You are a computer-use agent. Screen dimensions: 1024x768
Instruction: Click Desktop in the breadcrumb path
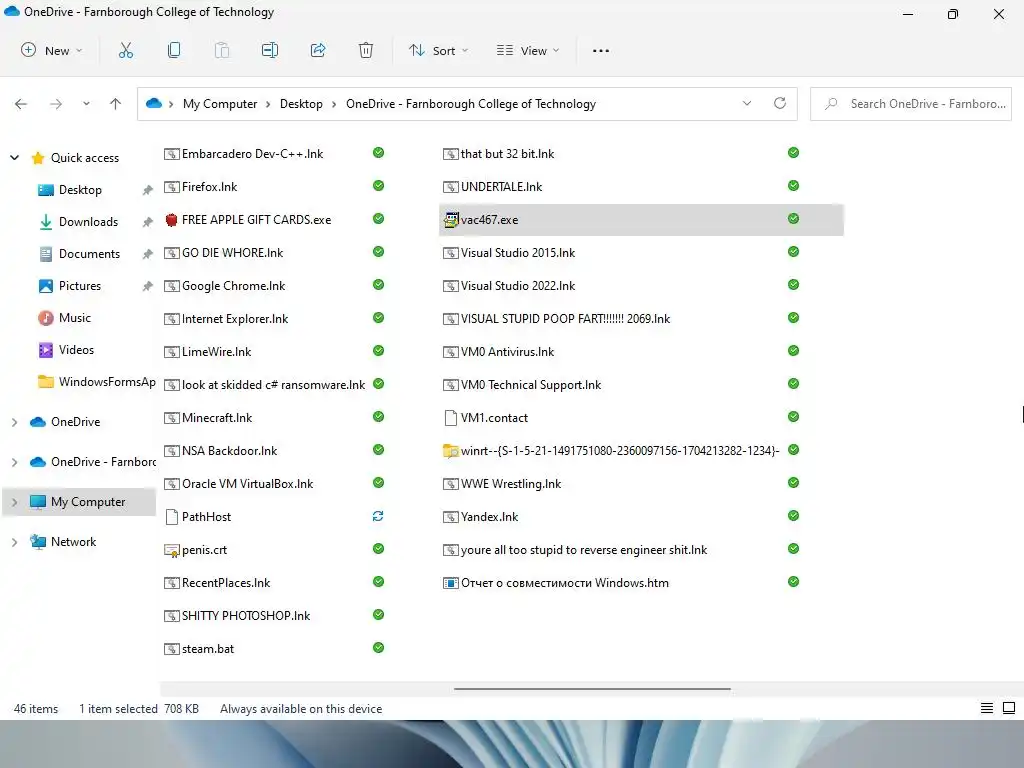click(x=301, y=104)
